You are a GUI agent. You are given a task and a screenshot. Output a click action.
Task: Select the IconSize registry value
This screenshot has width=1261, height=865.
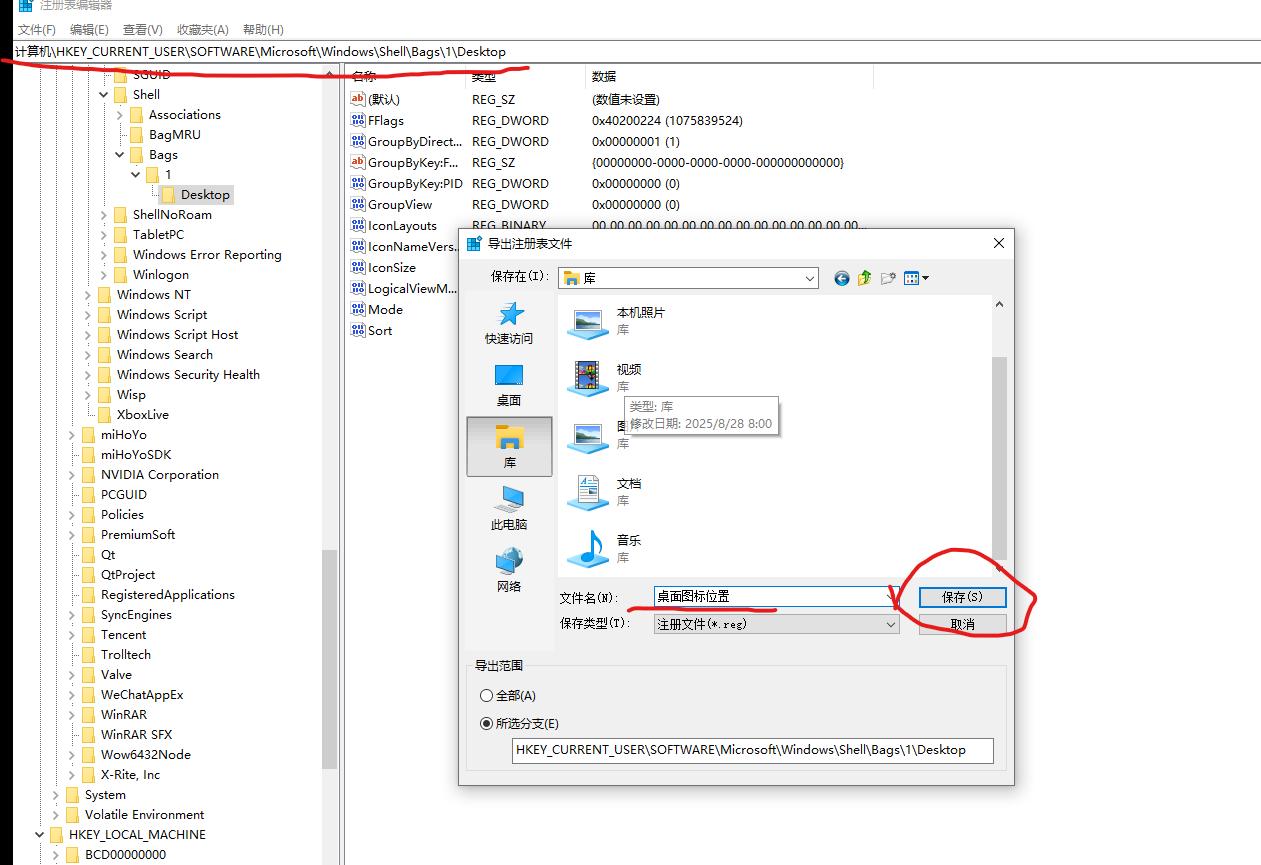pos(392,267)
